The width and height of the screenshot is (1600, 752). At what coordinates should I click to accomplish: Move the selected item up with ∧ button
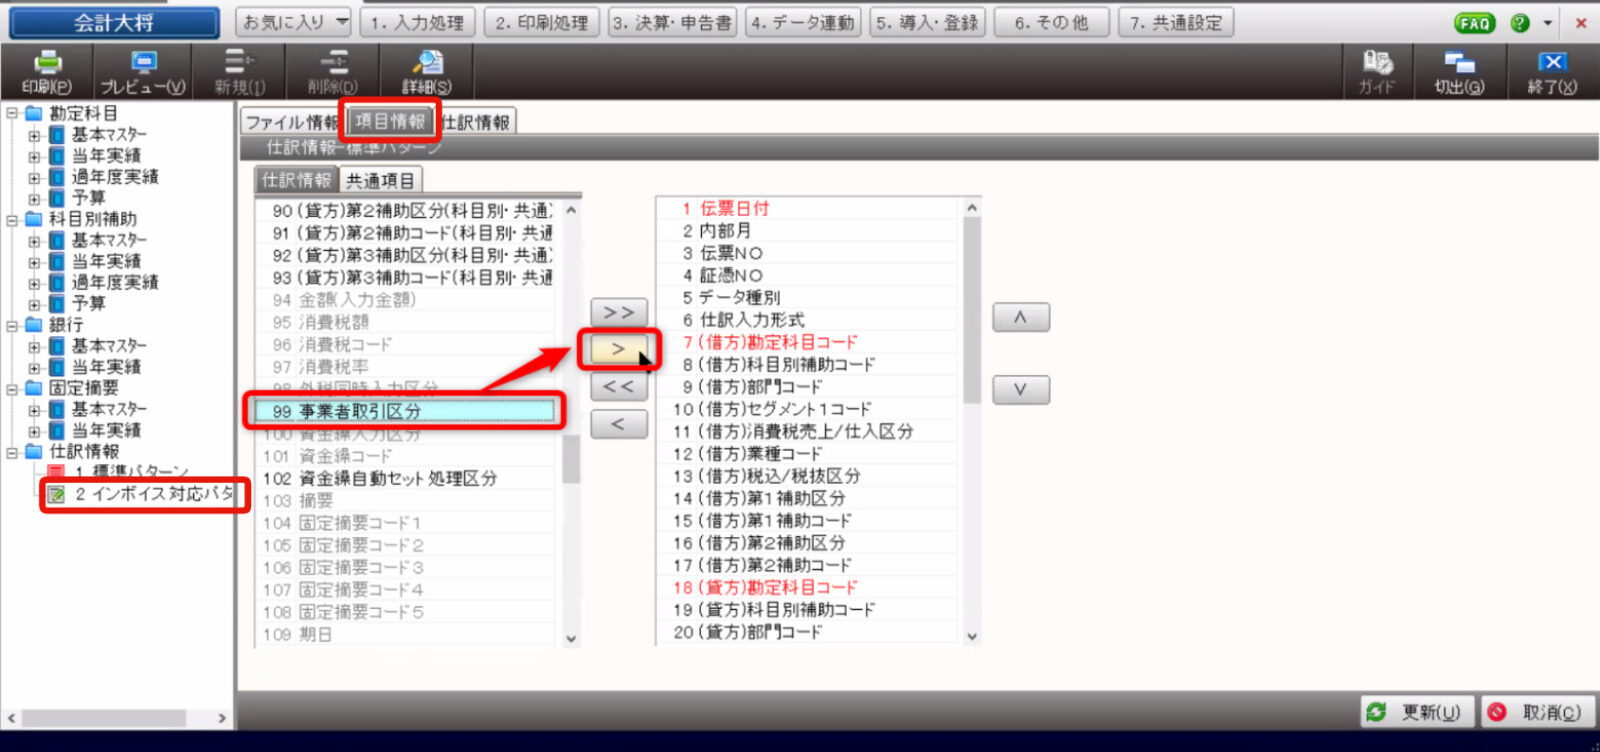[1021, 317]
